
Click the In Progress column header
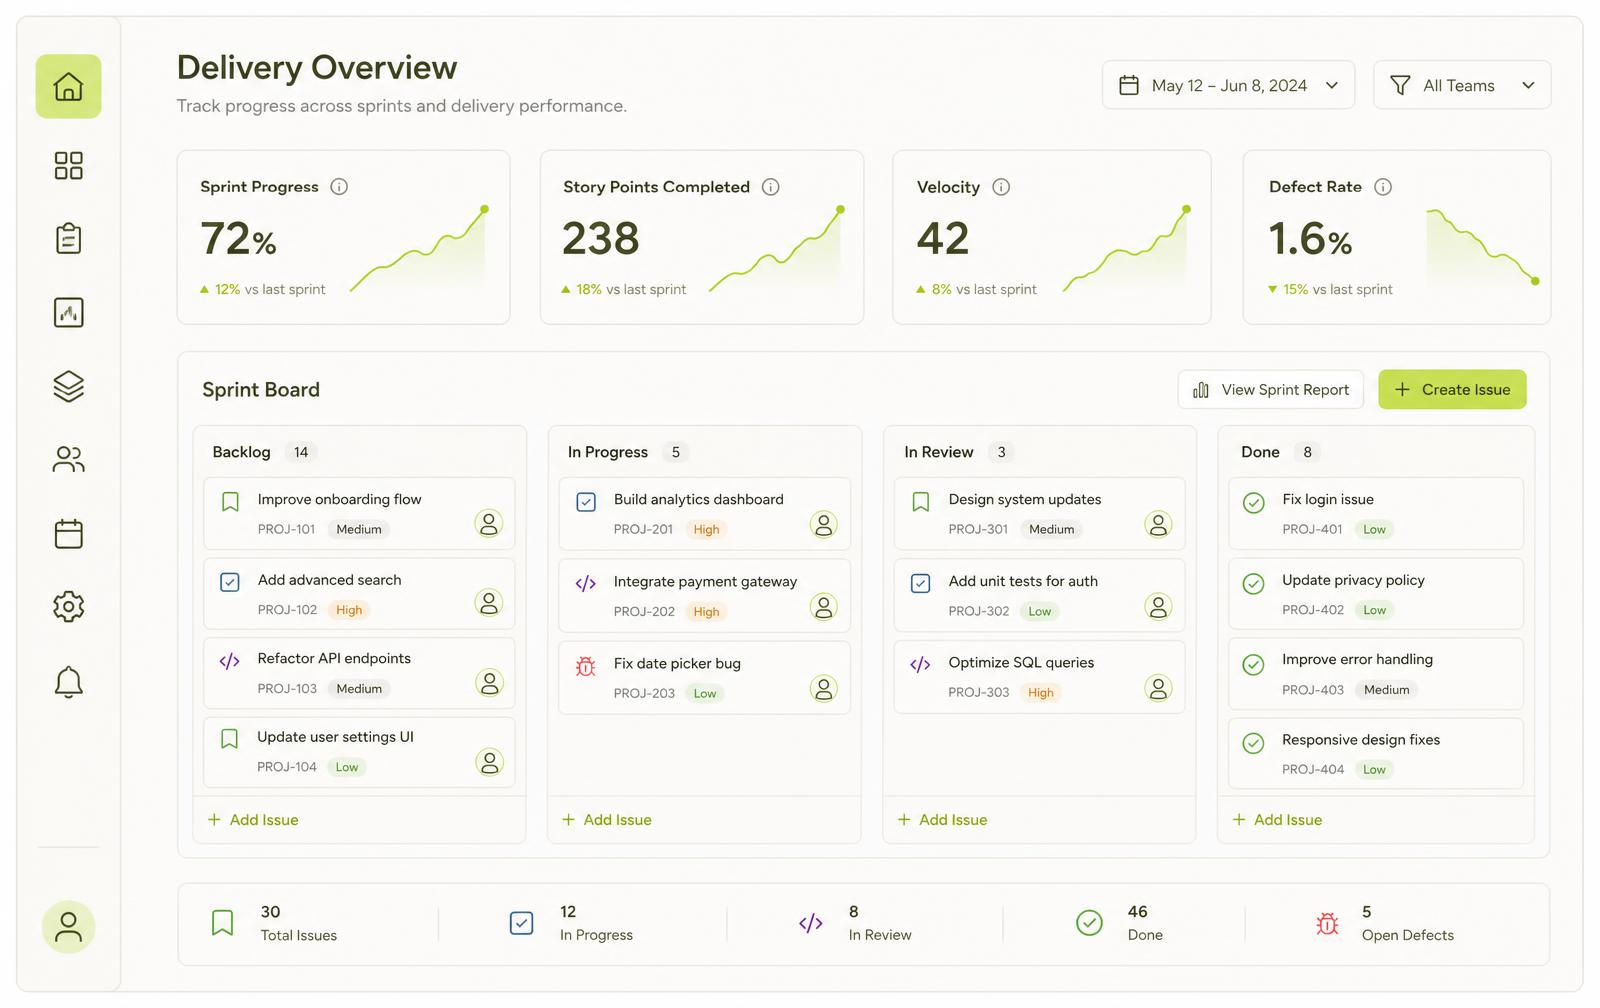point(608,452)
